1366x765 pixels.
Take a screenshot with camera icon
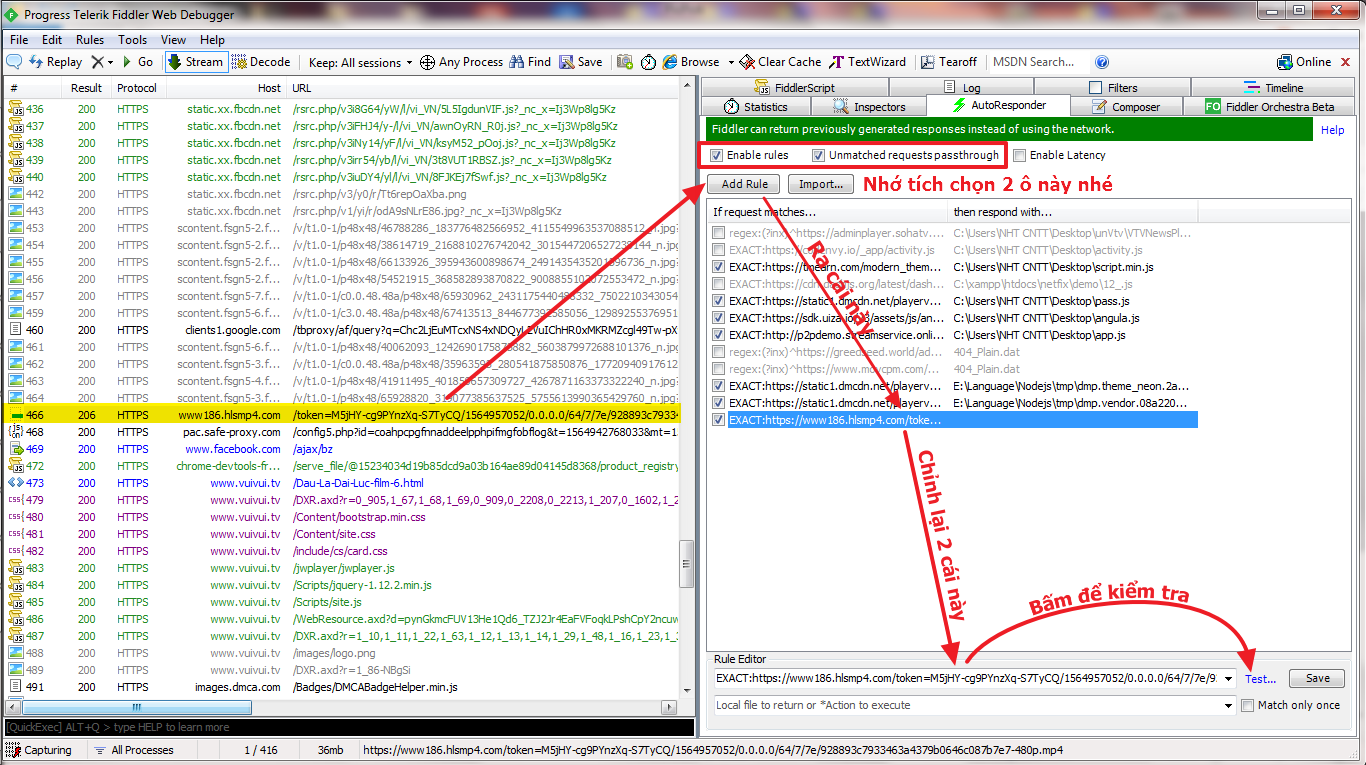tap(625, 62)
